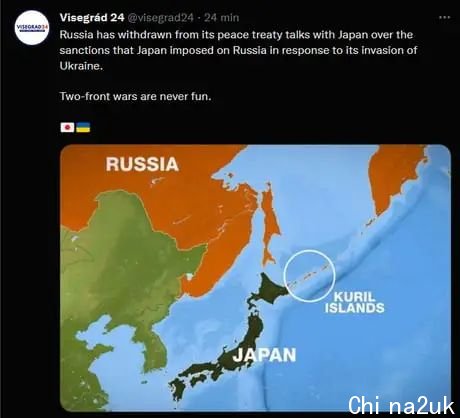Open the Kuril Islands map image
Viewport: 460px width, 418px height.
click(255, 278)
